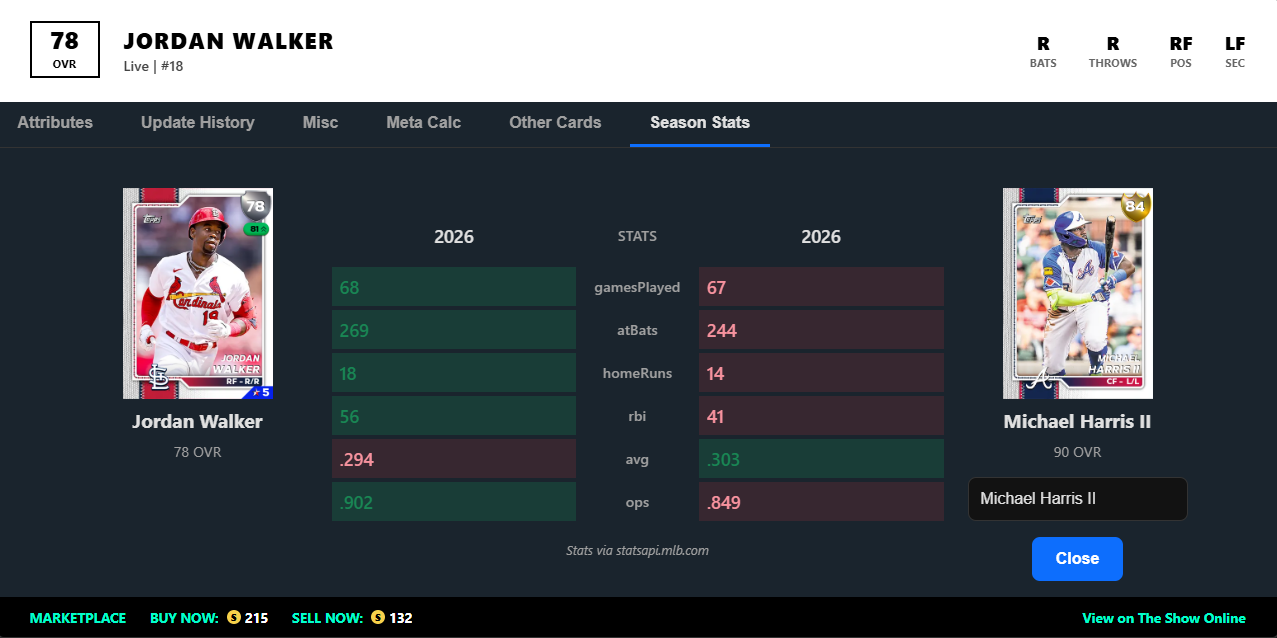Click the Jordan Walker card image
1277x638 pixels.
[198, 294]
